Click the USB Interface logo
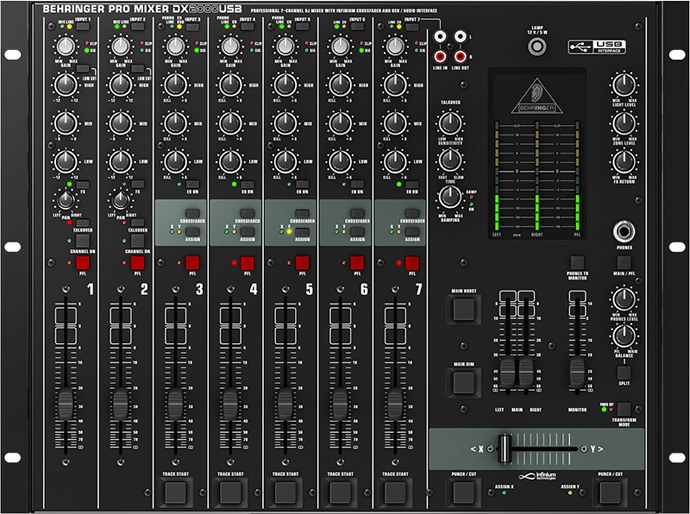690x514 pixels. [x=598, y=47]
